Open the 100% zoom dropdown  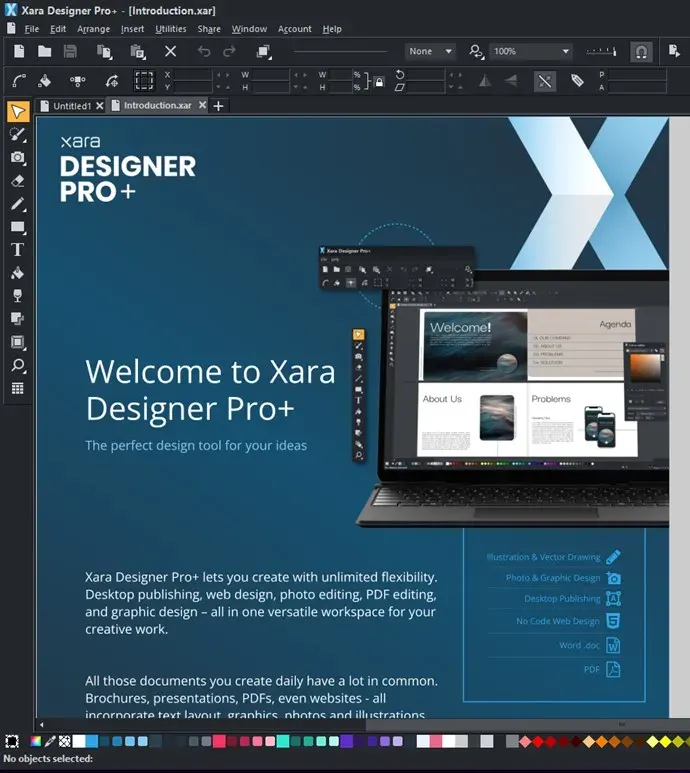click(531, 51)
